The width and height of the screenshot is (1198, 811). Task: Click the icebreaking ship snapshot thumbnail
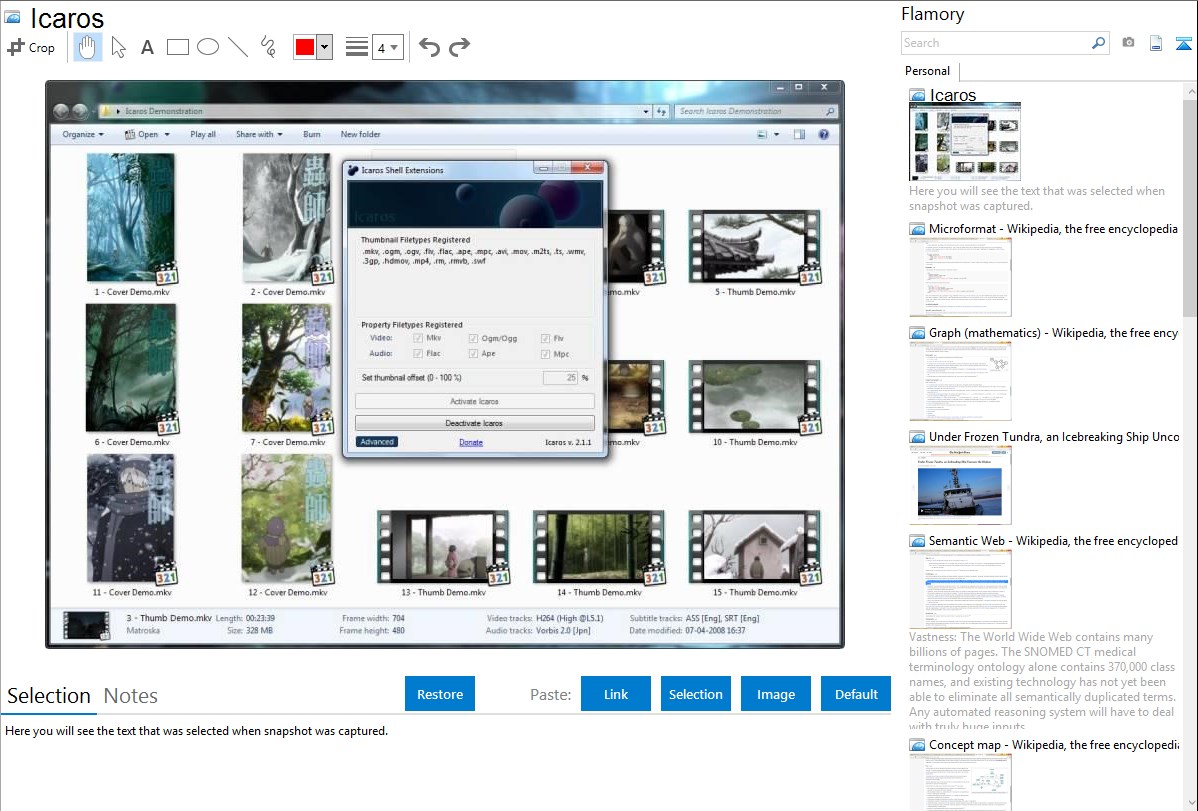(960, 486)
